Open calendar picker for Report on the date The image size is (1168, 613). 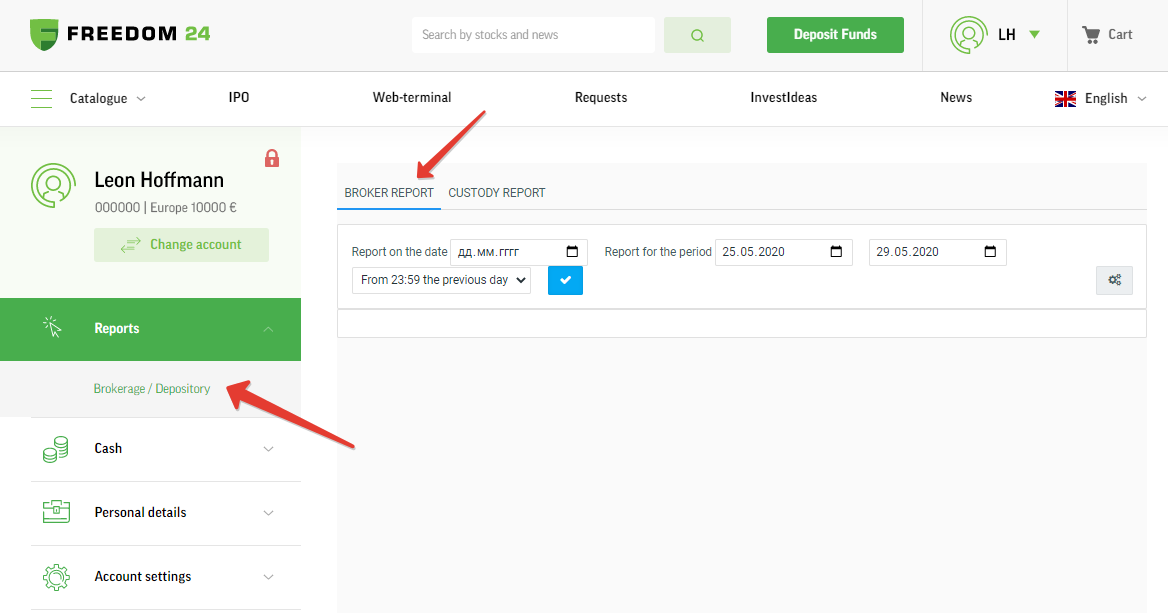pos(572,252)
